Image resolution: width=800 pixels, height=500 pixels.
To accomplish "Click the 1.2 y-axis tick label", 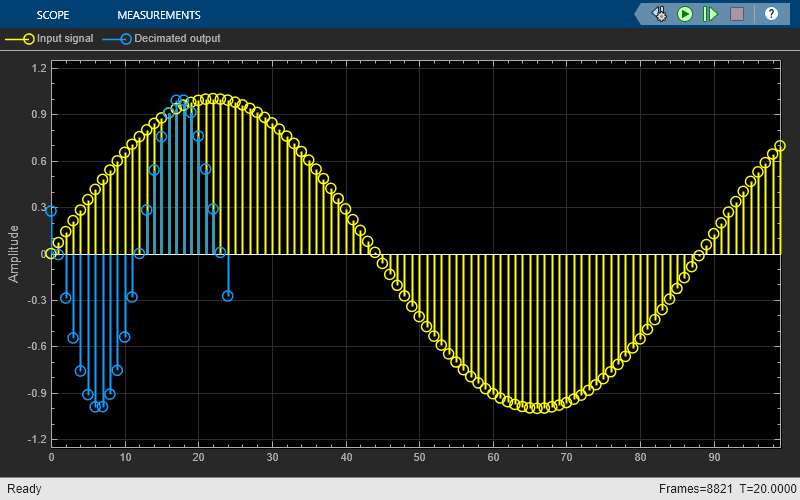I will (39, 68).
